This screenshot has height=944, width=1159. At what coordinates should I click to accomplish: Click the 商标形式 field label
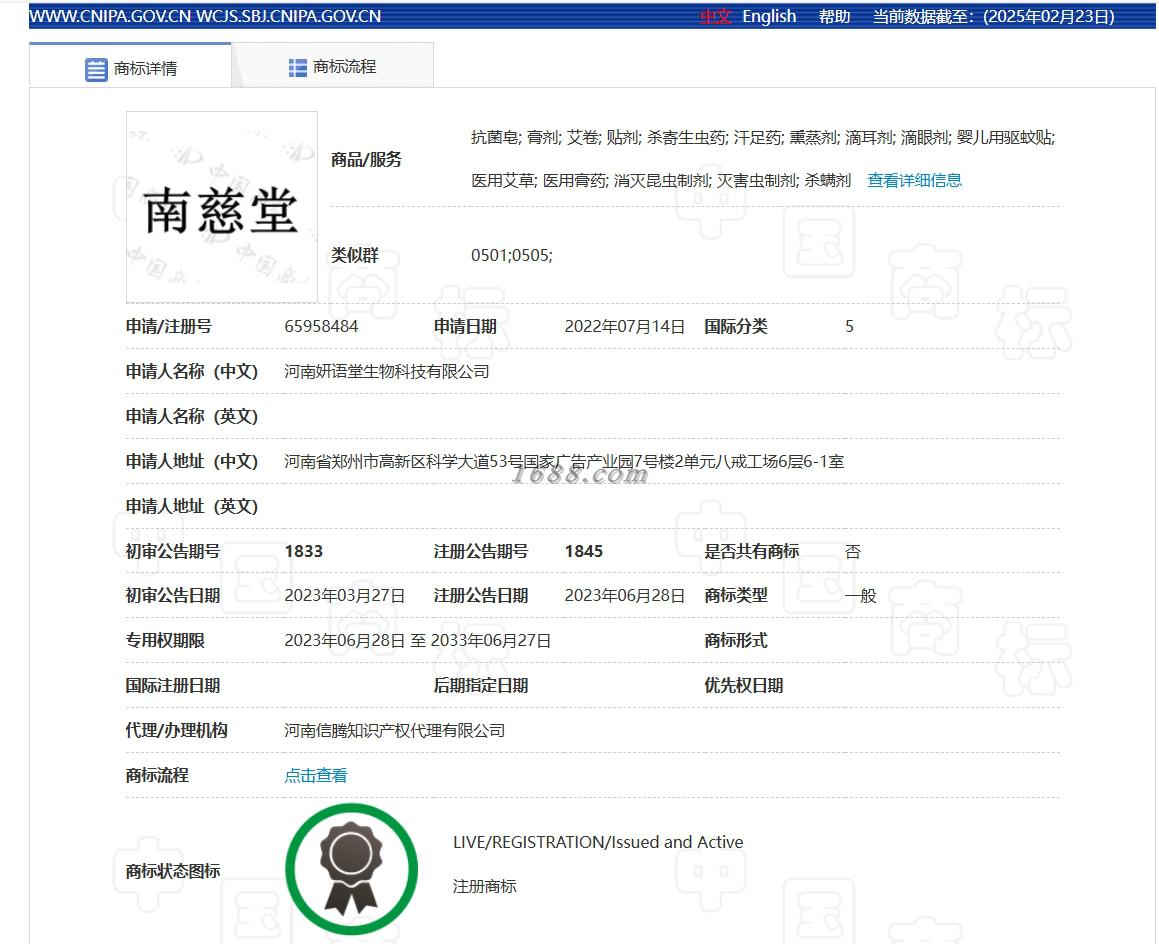(736, 641)
